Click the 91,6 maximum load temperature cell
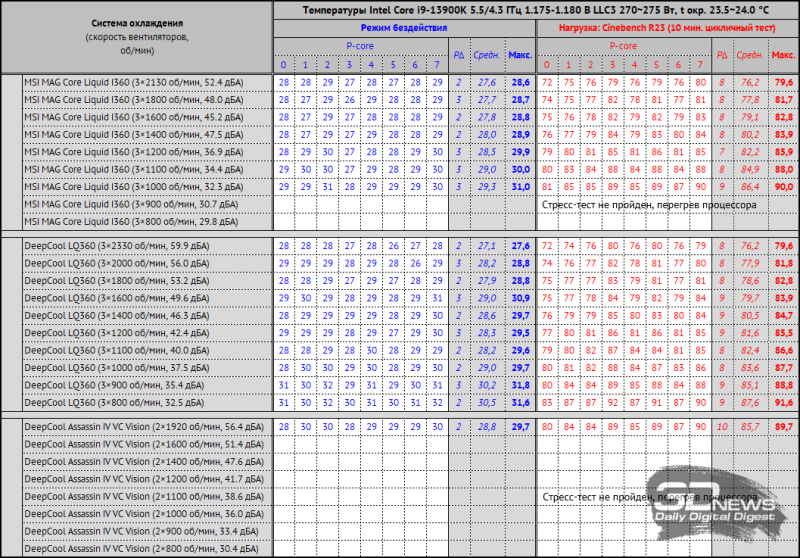This screenshot has width=800, height=558. (x=782, y=402)
